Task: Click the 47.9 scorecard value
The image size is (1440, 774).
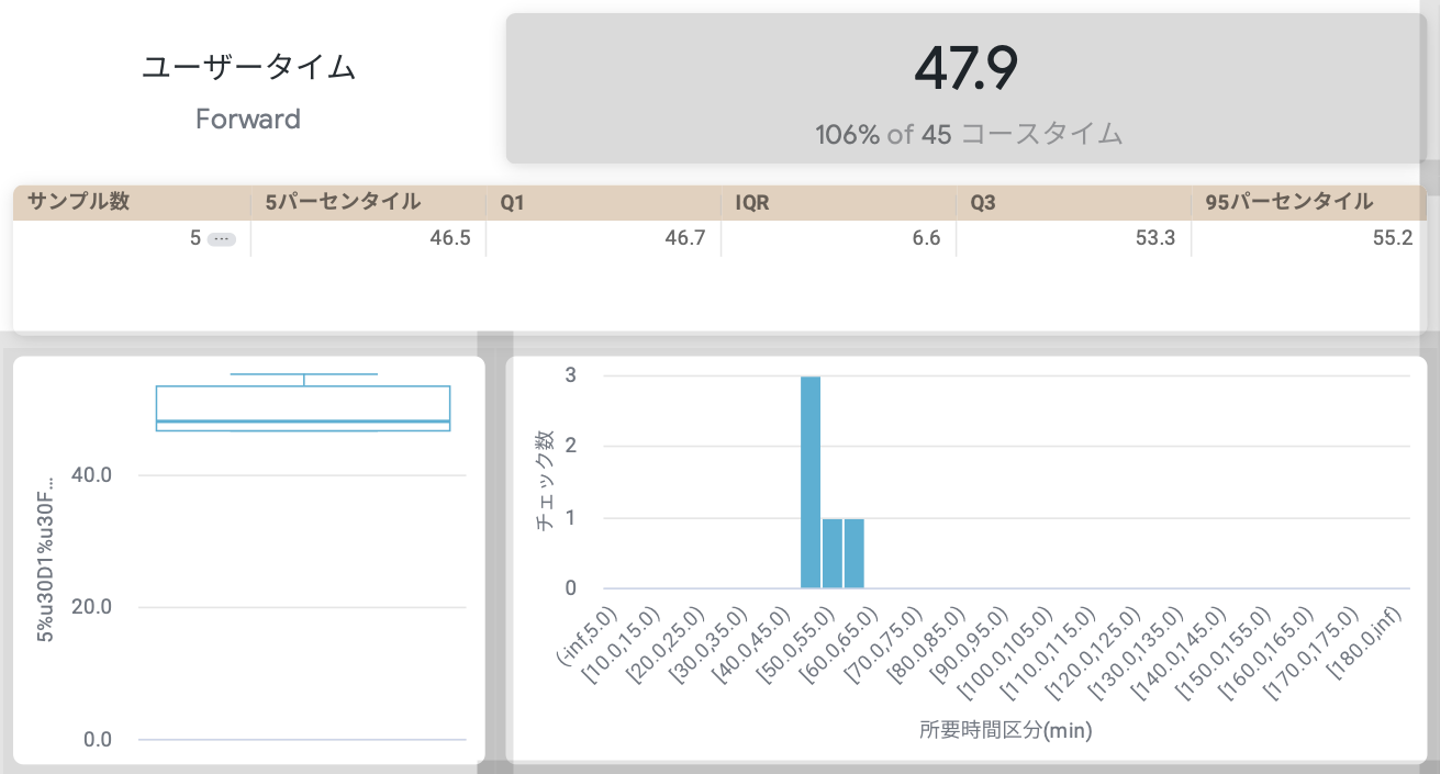Action: tap(965, 67)
